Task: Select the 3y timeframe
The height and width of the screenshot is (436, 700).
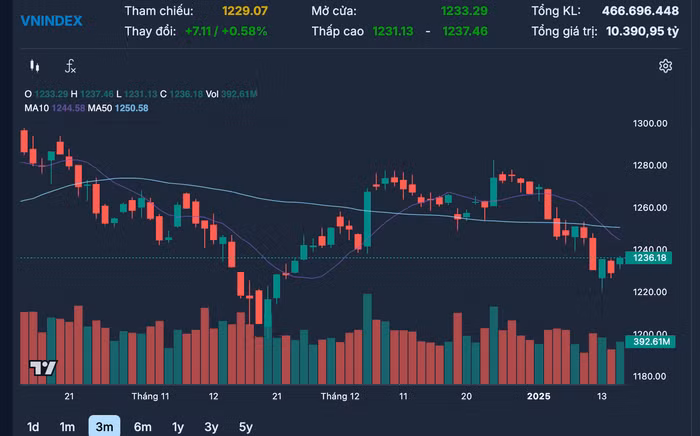Action: 211,428
